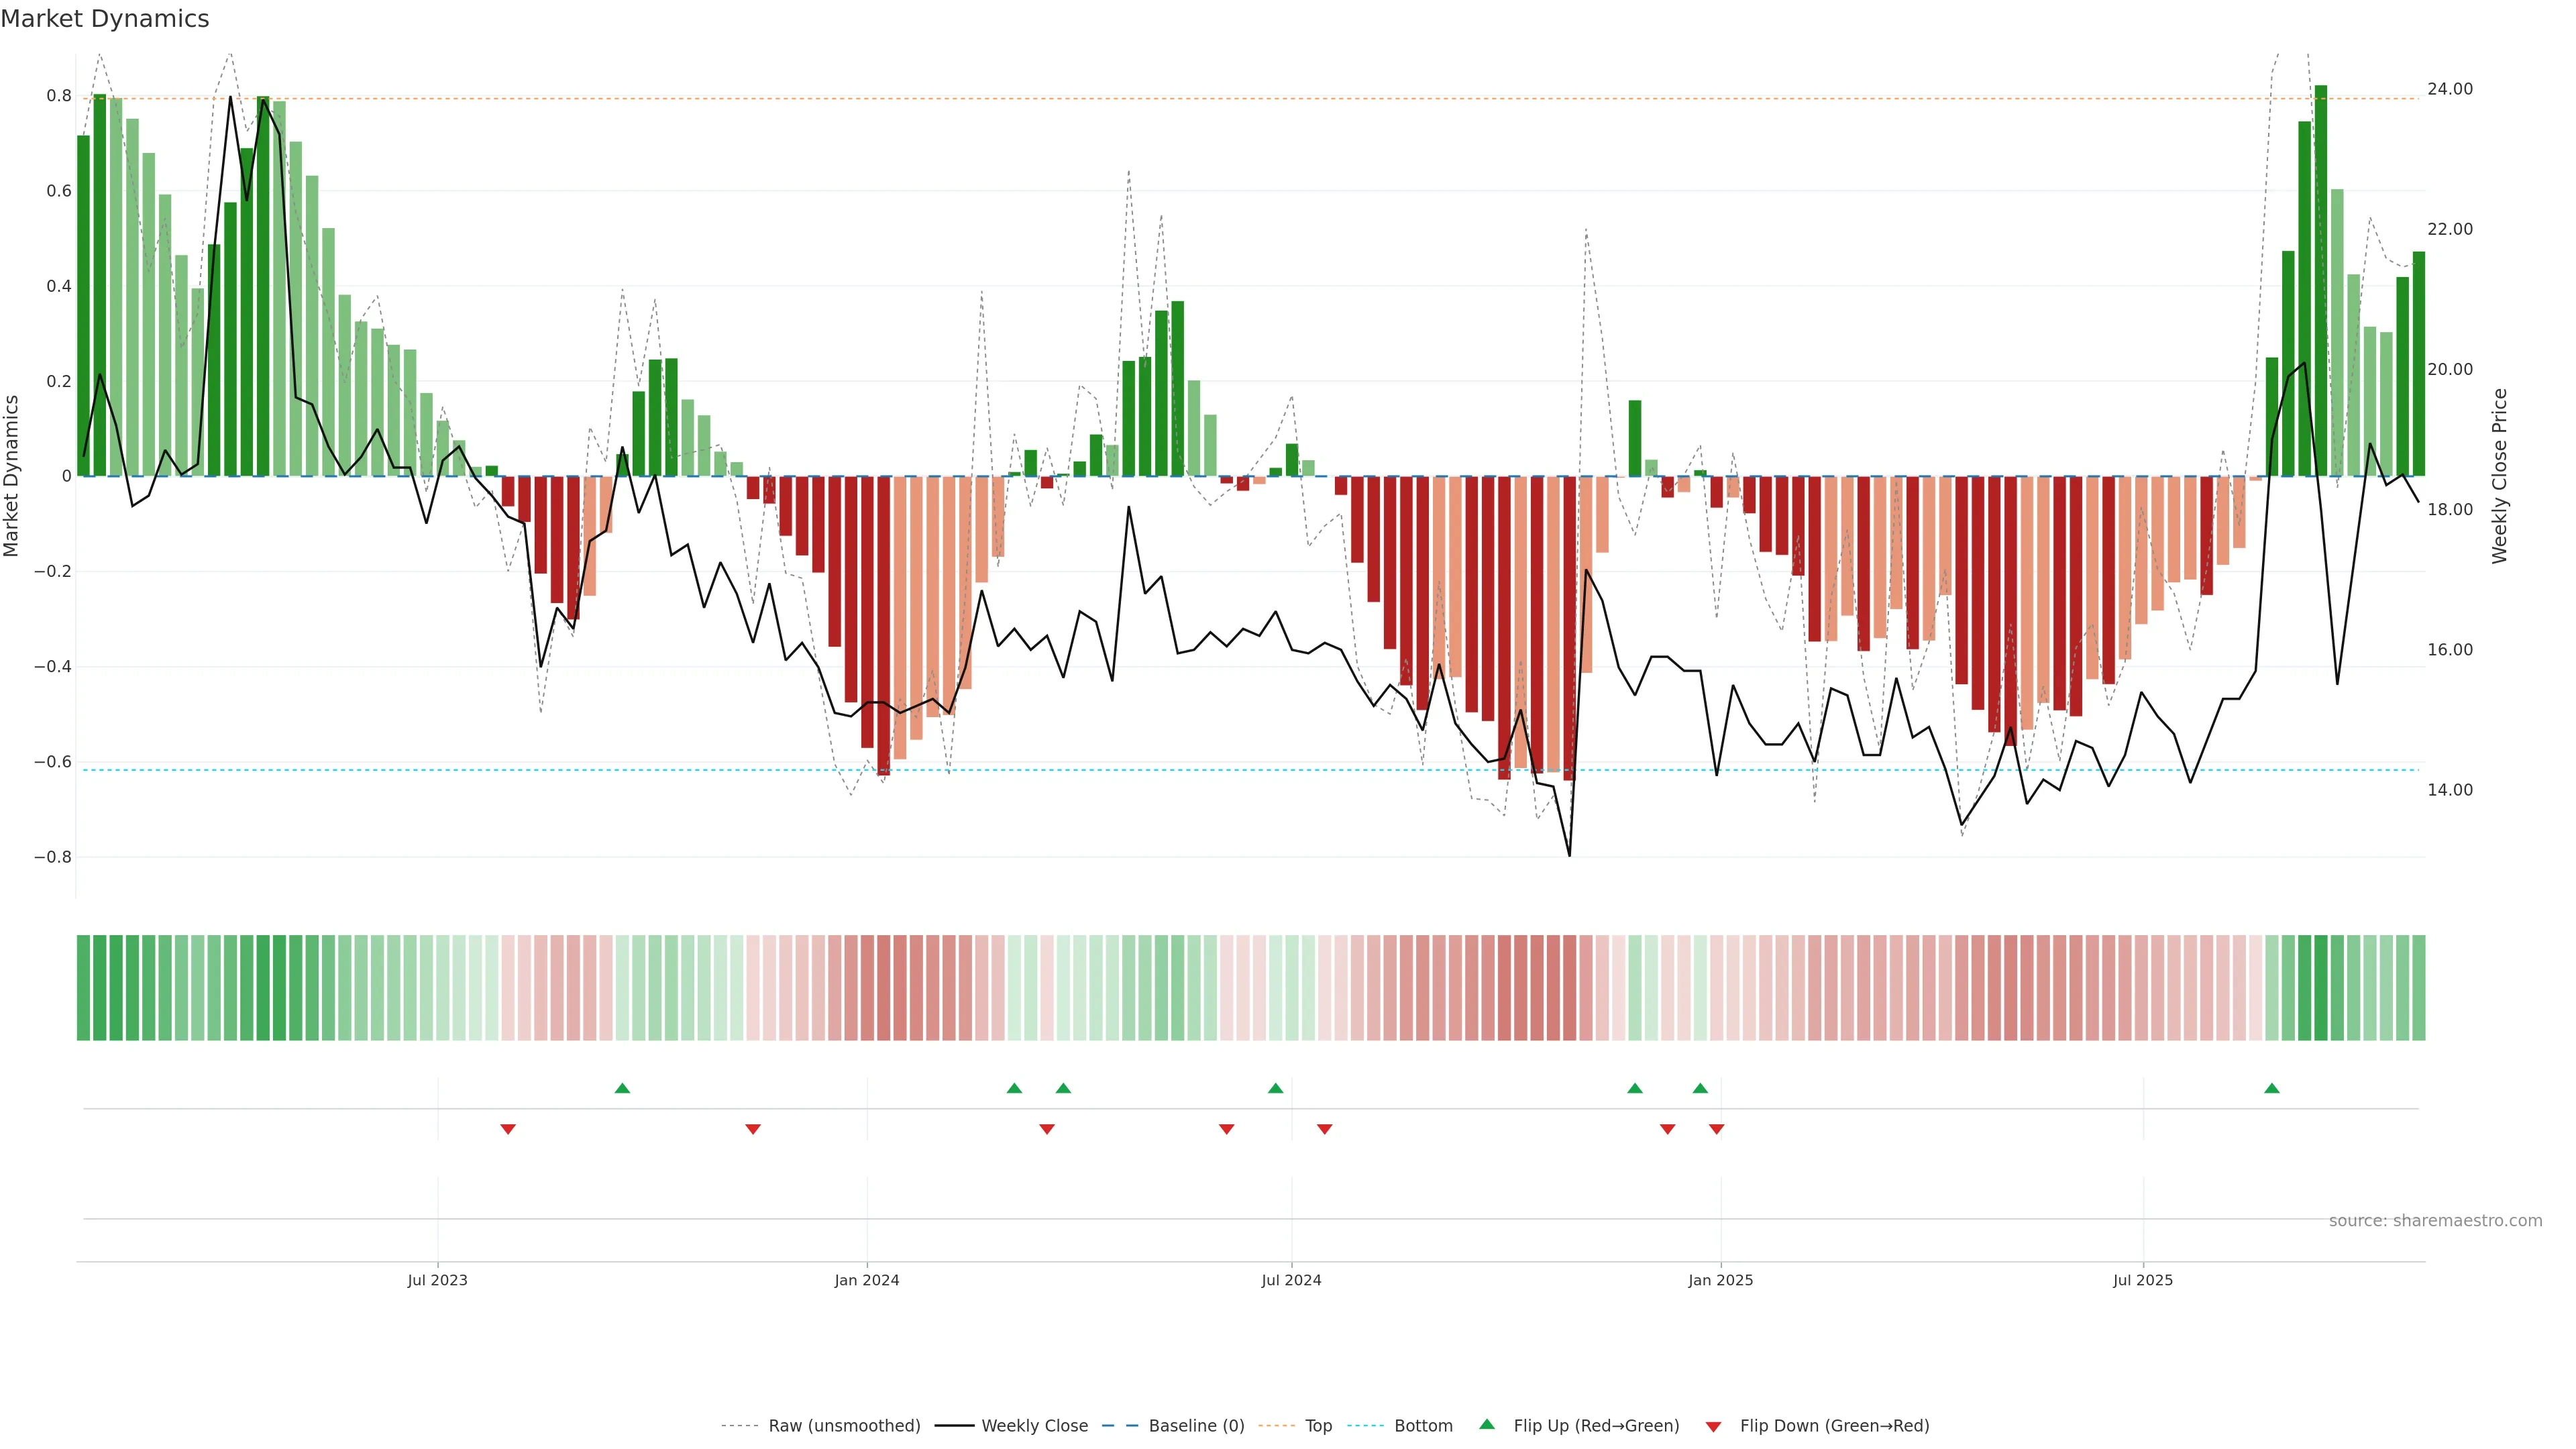Screen dimensions: 2576x1449
Task: Click the Jul 2025 x-axis label
Action: click(2143, 1280)
